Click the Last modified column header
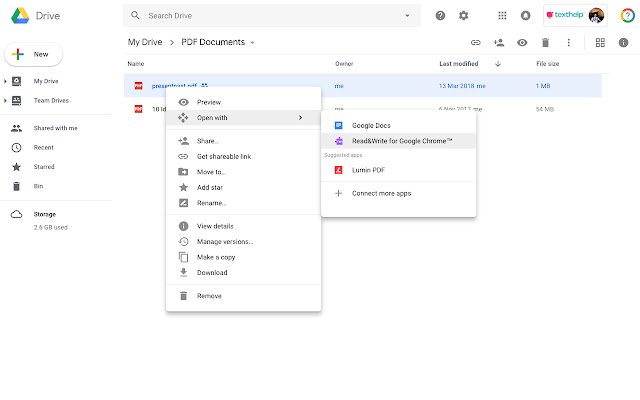This screenshot has width=640, height=400. pyautogui.click(x=458, y=64)
